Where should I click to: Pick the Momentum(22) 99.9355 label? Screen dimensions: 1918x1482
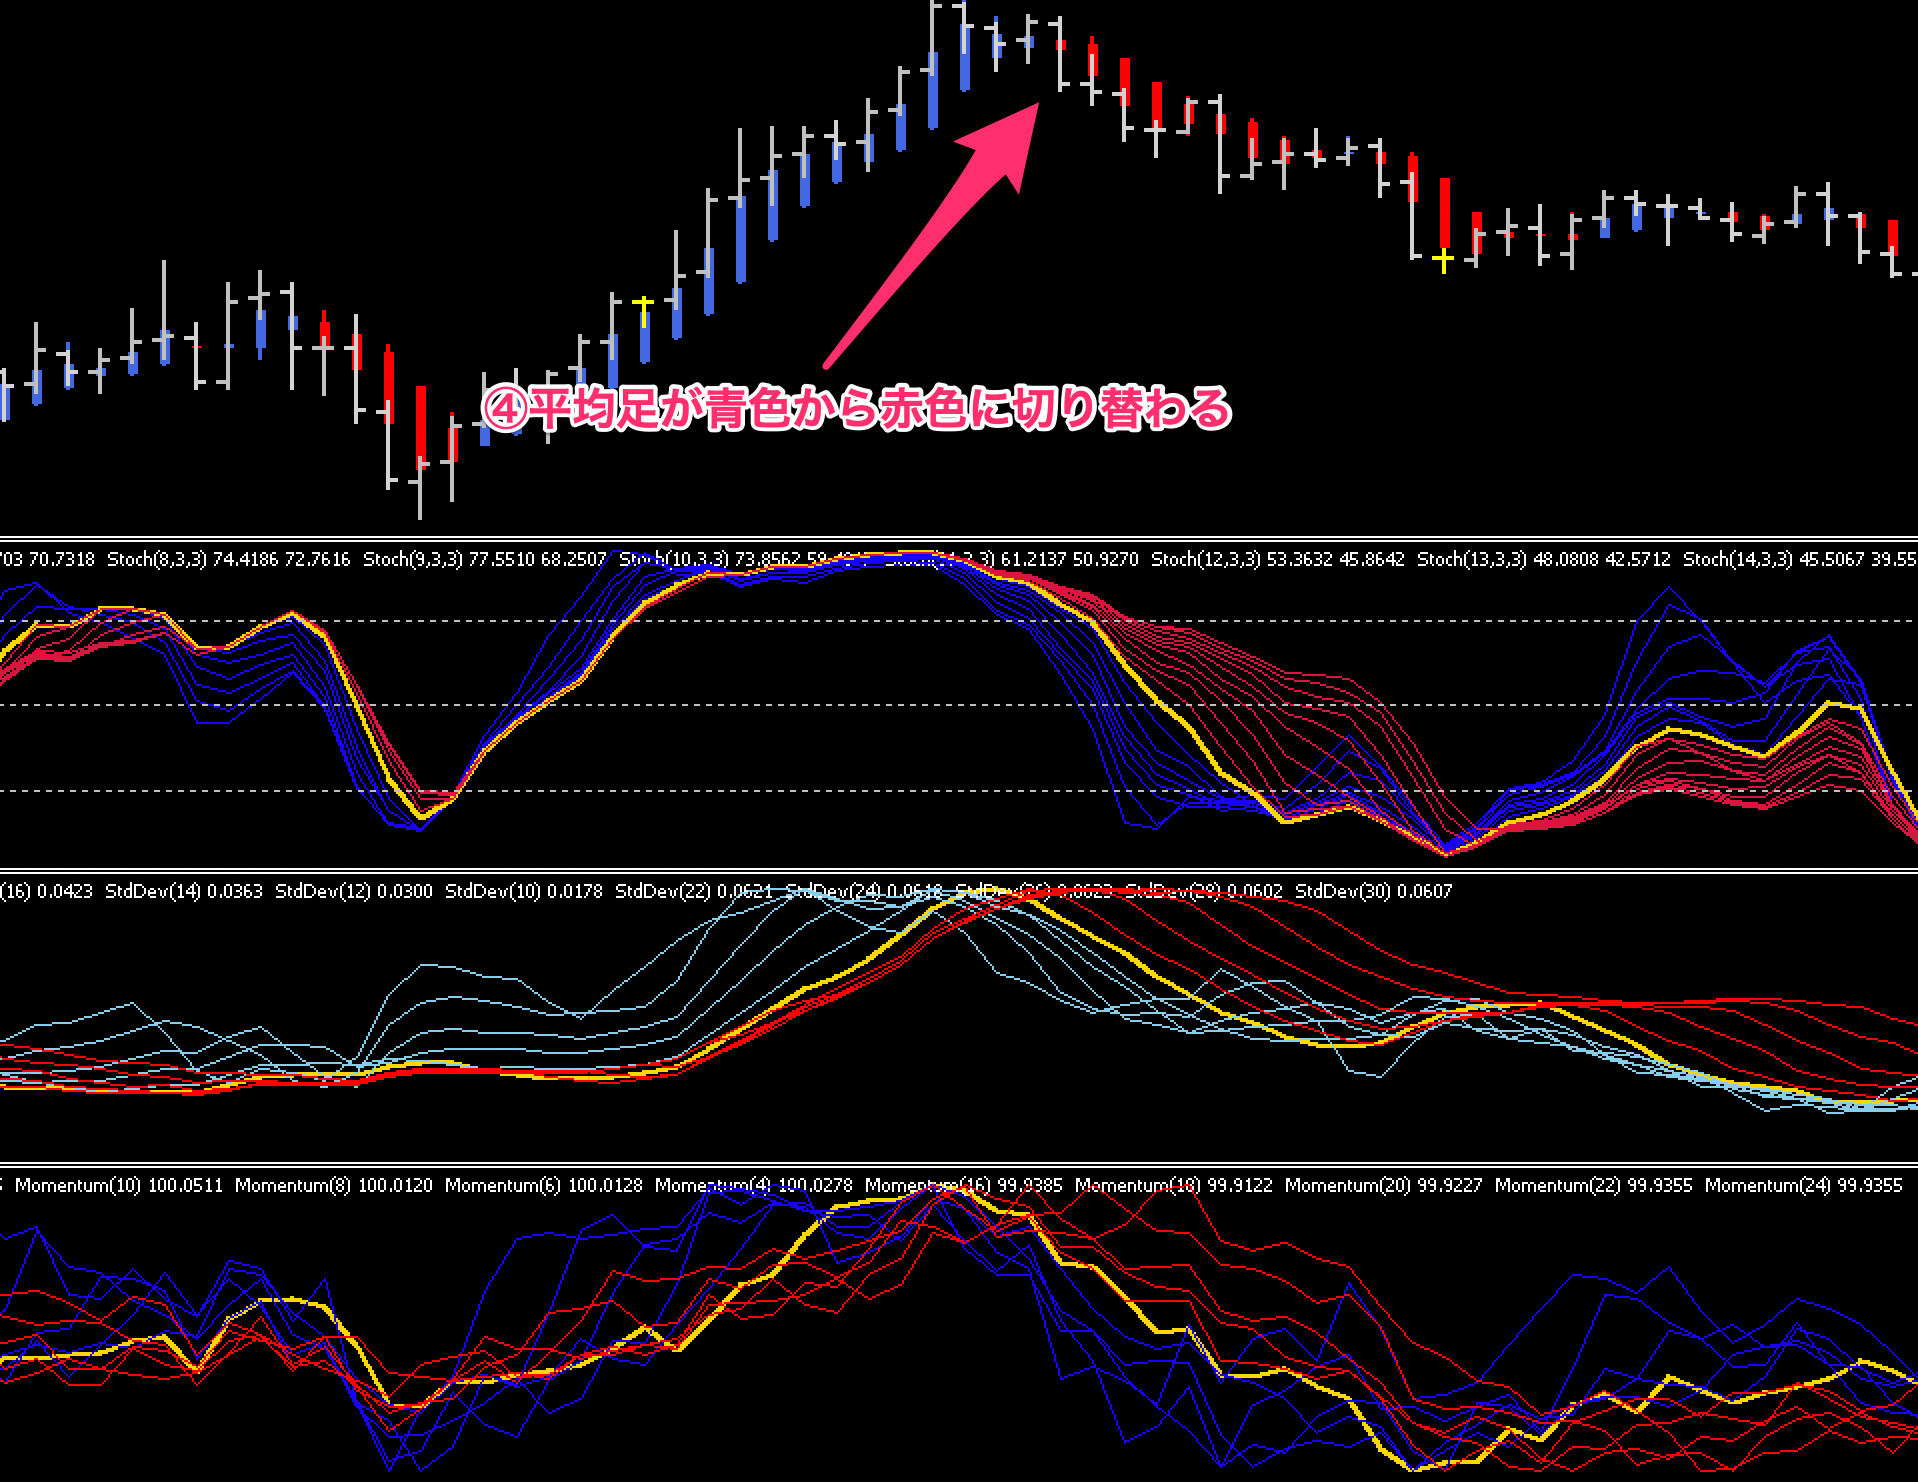tap(1594, 1185)
